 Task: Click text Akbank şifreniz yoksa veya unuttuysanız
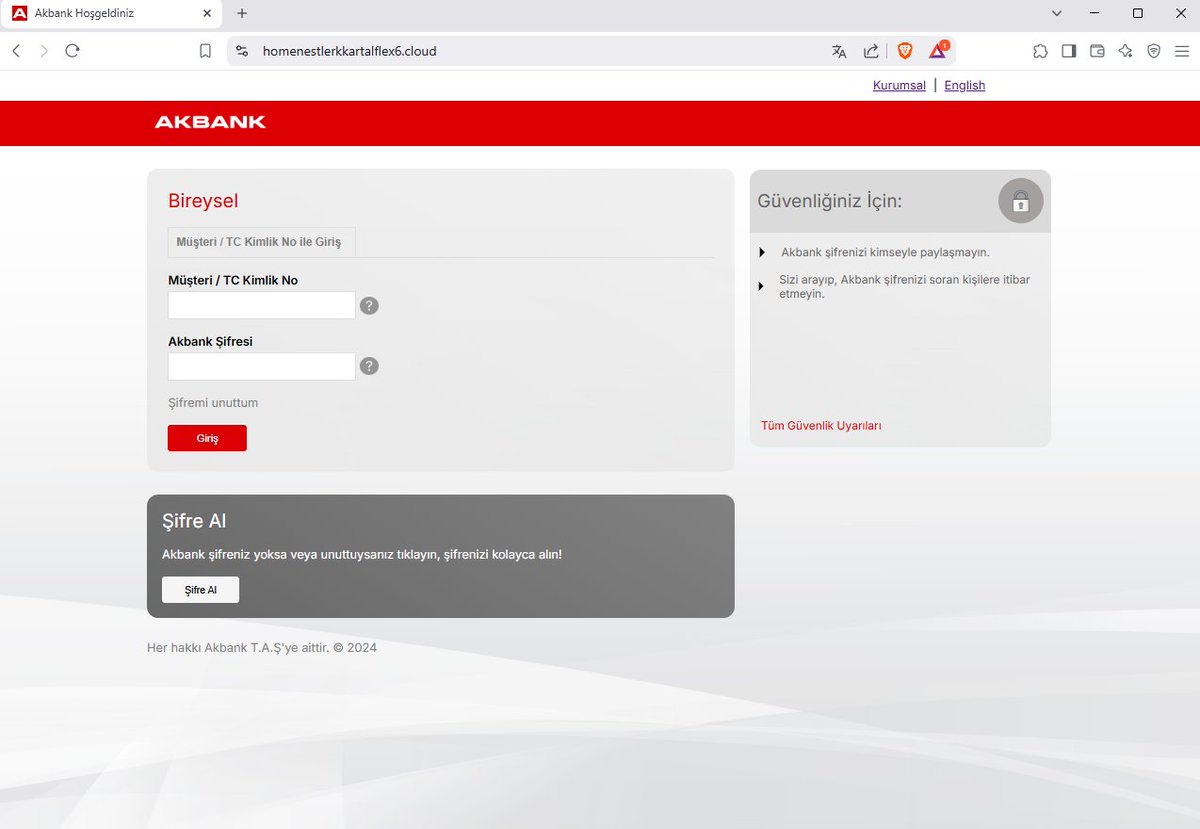[362, 554]
